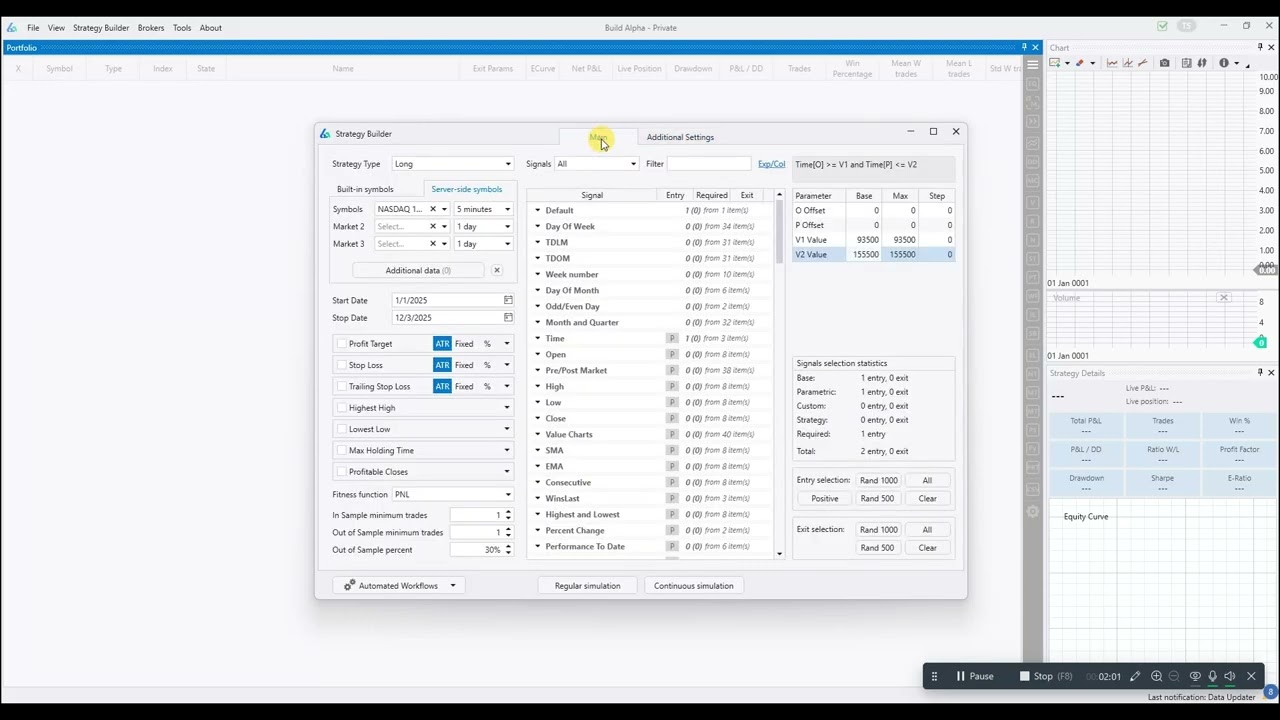The width and height of the screenshot is (1280, 720).
Task: Enable the Max Holding Time checkbox
Action: point(342,450)
